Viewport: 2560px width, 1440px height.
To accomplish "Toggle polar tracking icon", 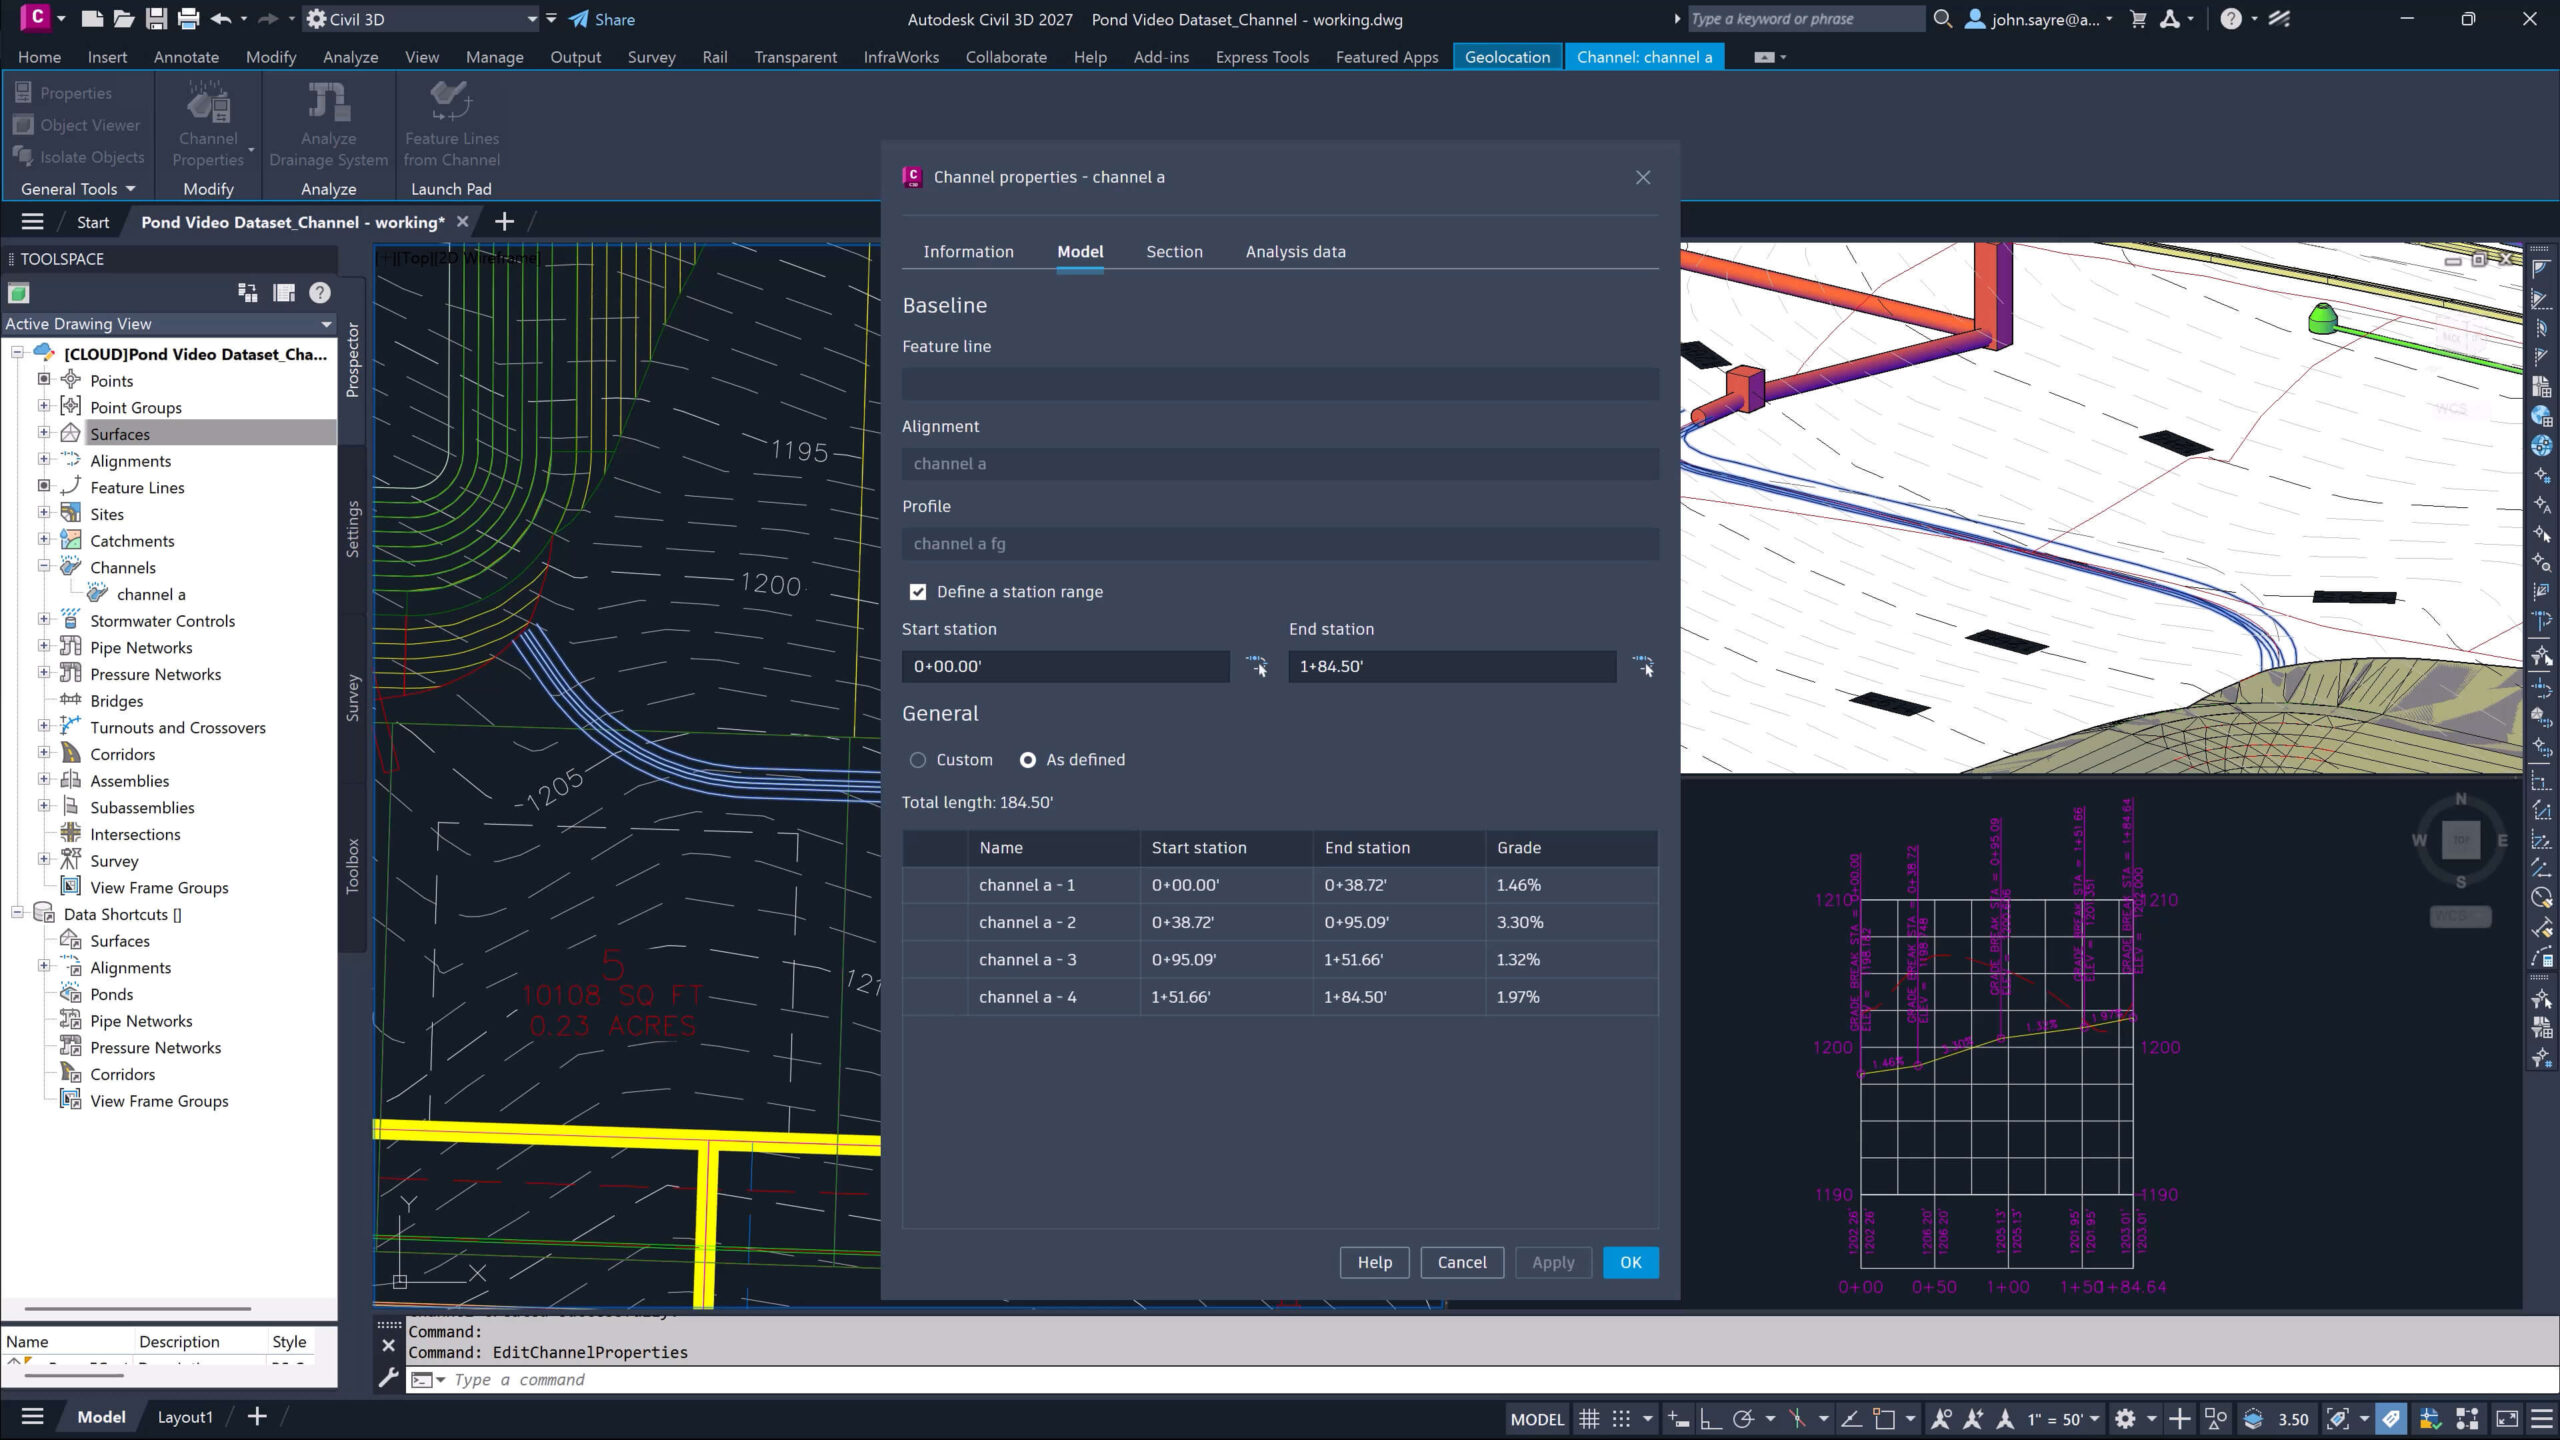I will click(1743, 1419).
